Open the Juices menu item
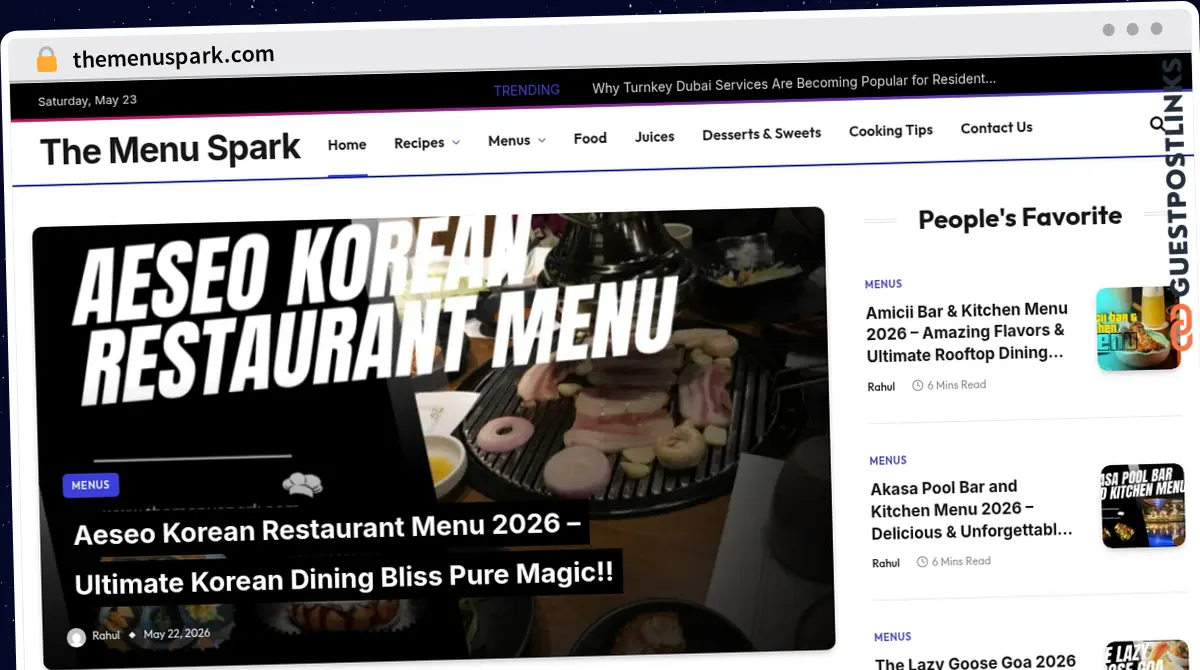 pyautogui.click(x=655, y=136)
